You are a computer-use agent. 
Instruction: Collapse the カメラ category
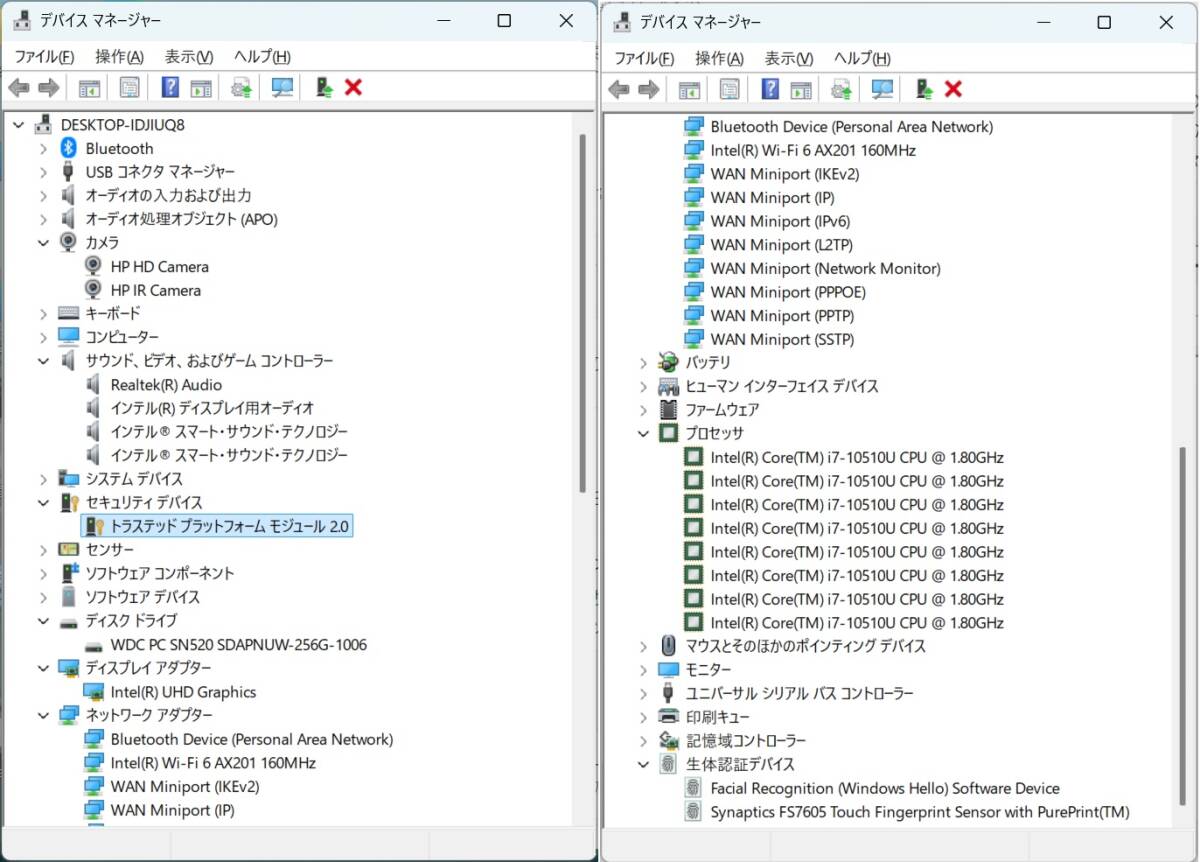43,243
